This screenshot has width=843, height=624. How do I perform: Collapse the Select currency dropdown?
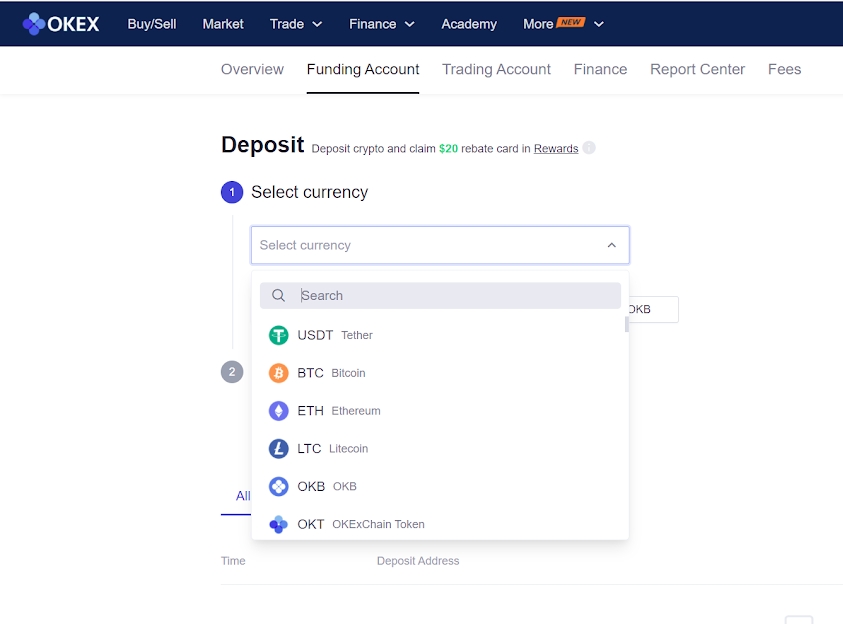pyautogui.click(x=611, y=244)
